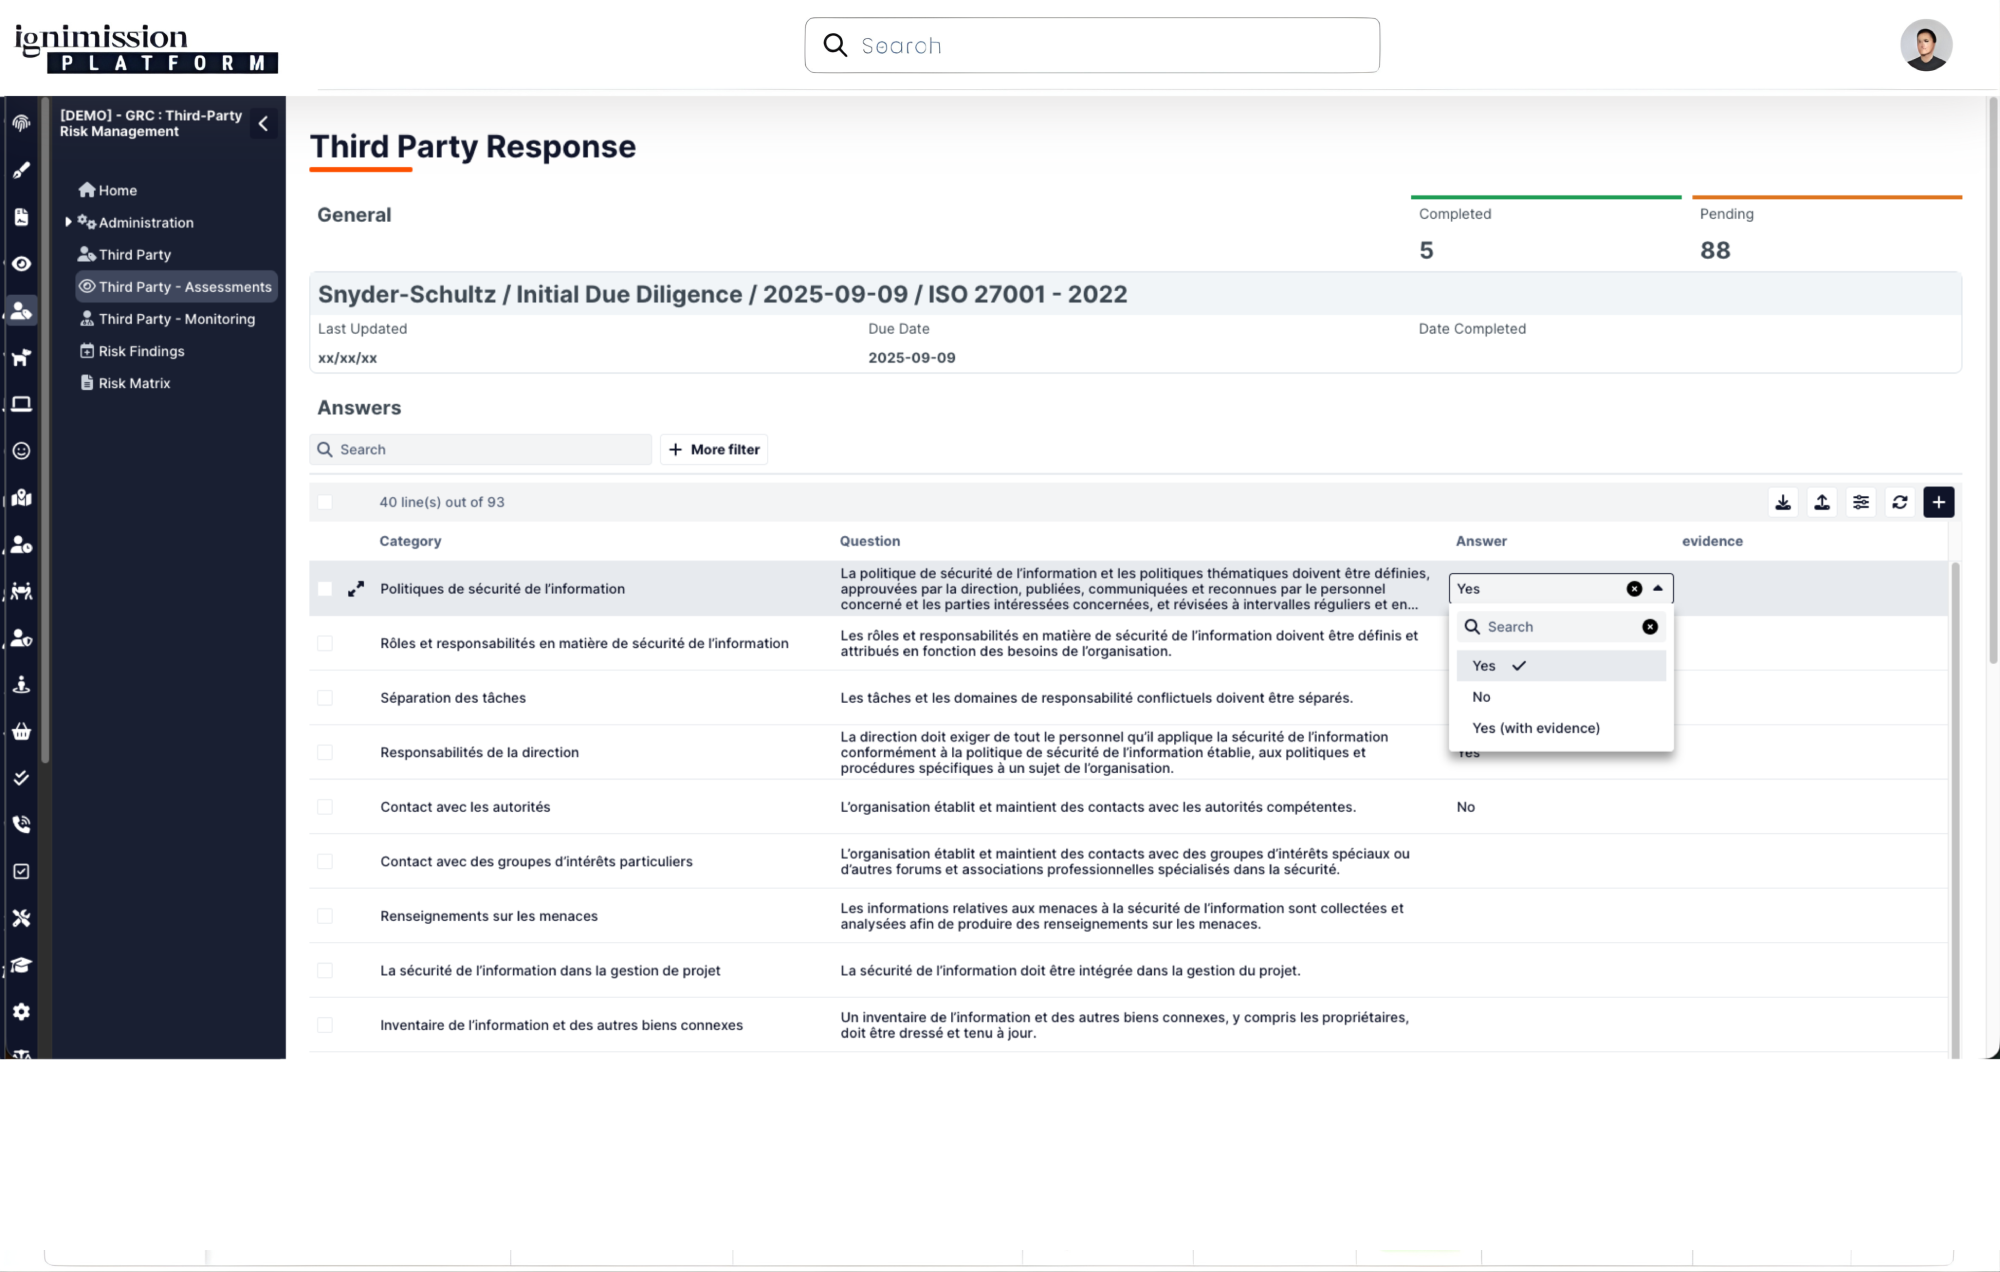Open the column settings sliders icon
Viewport: 2000px width, 1272px height.
coord(1861,502)
